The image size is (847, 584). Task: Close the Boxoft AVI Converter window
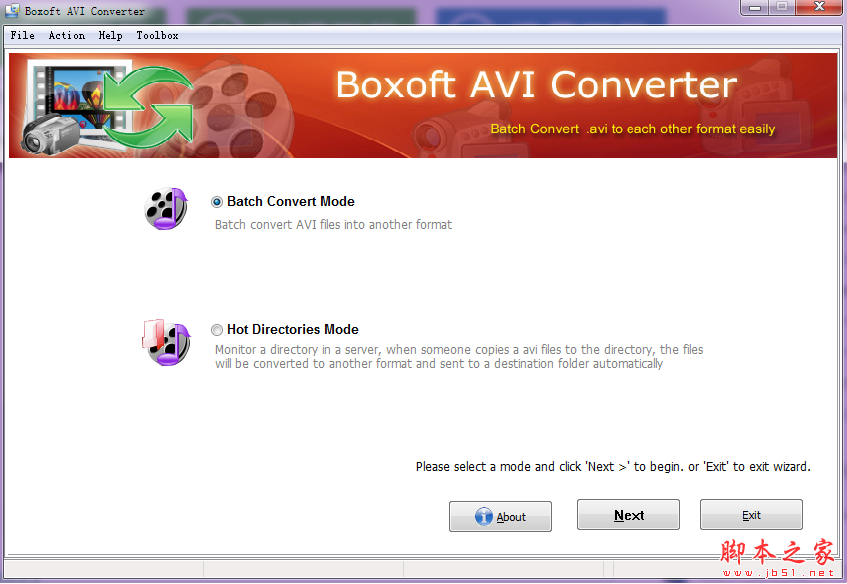pyautogui.click(x=819, y=8)
